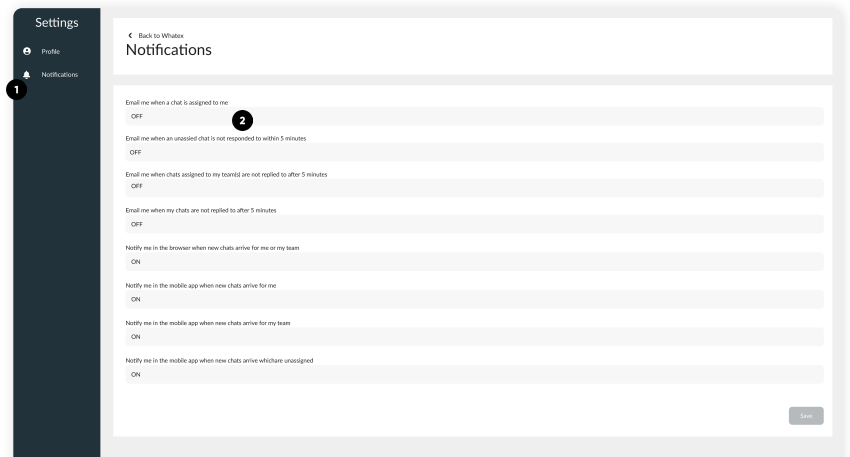Open the browser notification ON field
Viewport: 850px width, 457px height.
coord(470,261)
